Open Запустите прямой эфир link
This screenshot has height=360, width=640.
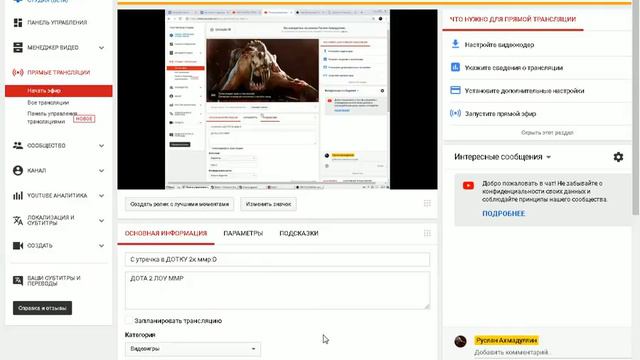(x=500, y=113)
